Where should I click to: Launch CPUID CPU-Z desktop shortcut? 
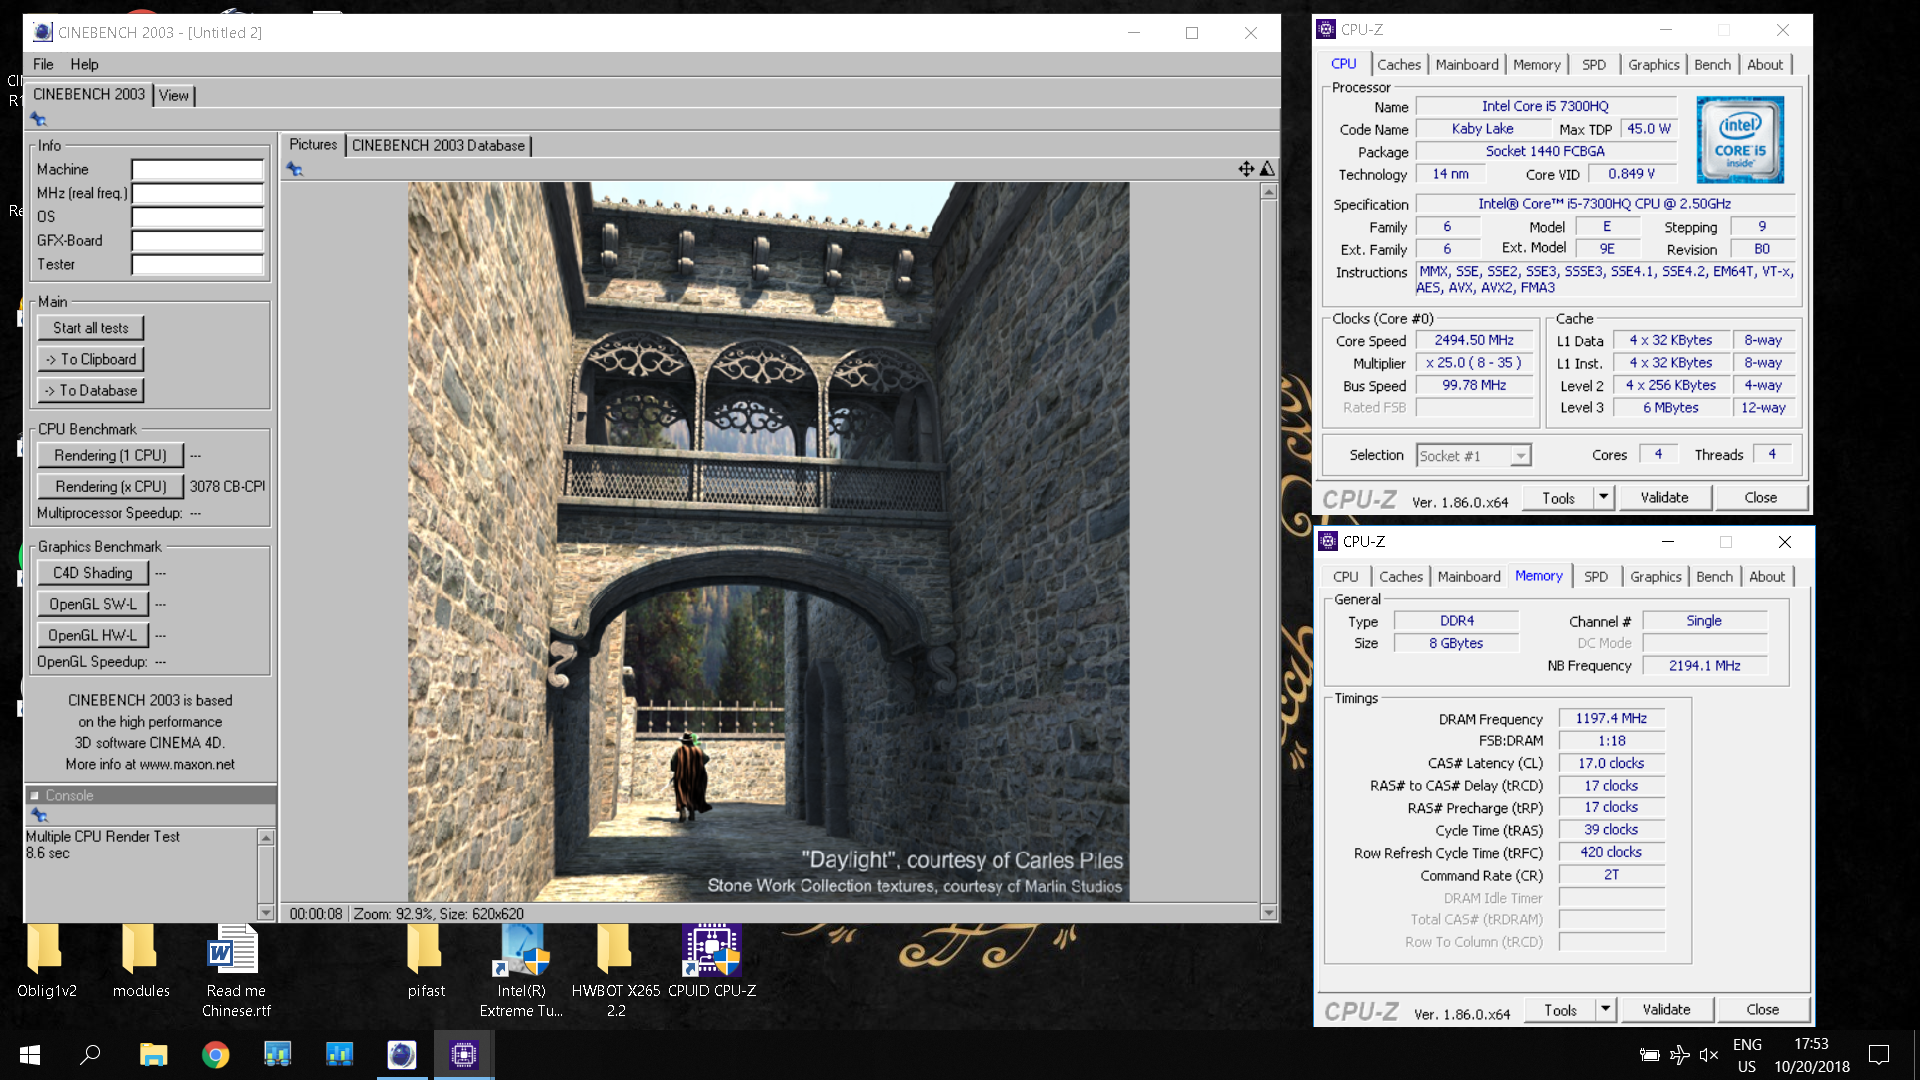coord(712,960)
